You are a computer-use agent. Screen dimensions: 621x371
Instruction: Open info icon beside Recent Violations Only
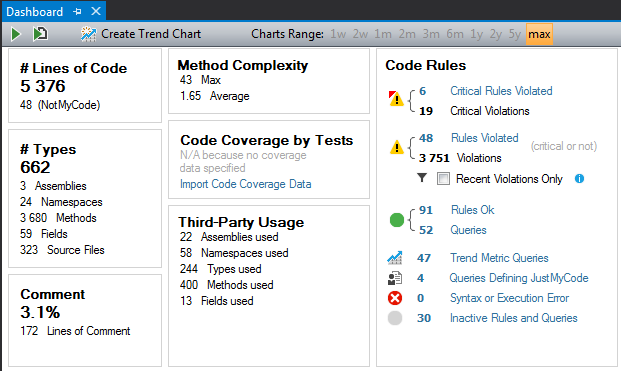pyautogui.click(x=579, y=179)
